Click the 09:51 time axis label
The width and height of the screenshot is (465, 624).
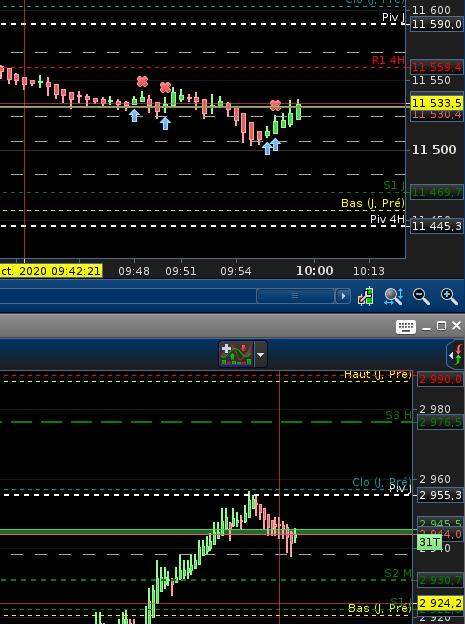pos(181,271)
